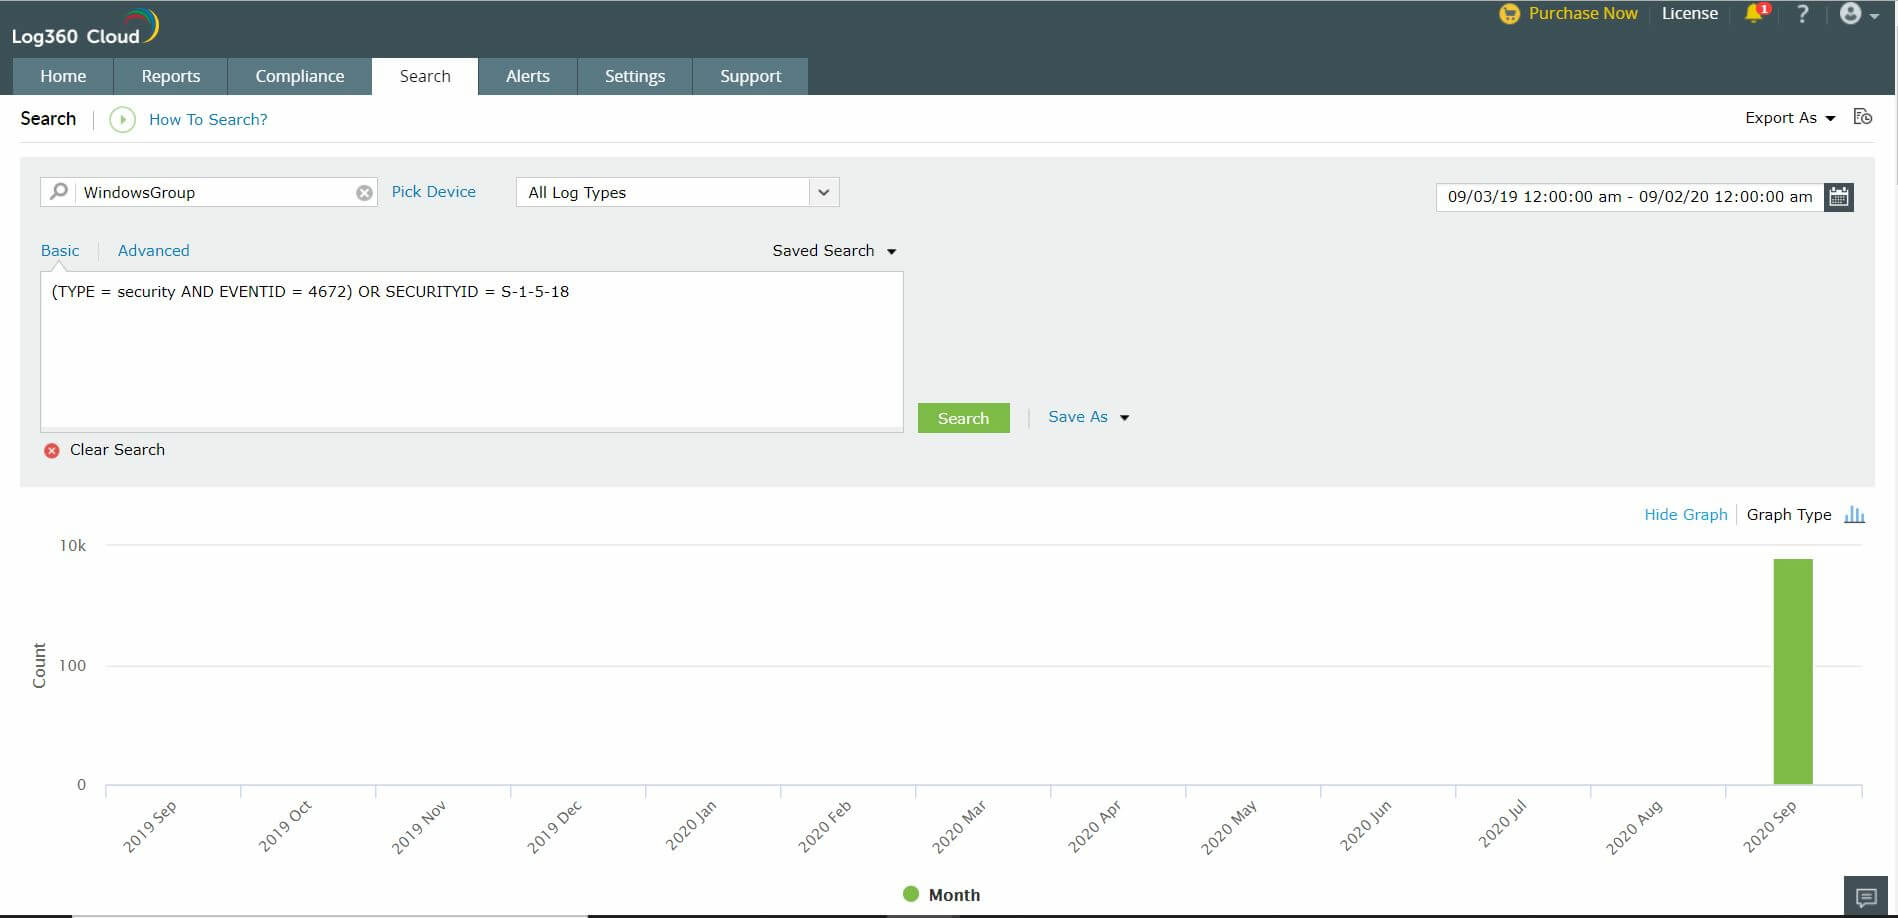Switch to Advanced search mode

click(x=153, y=250)
